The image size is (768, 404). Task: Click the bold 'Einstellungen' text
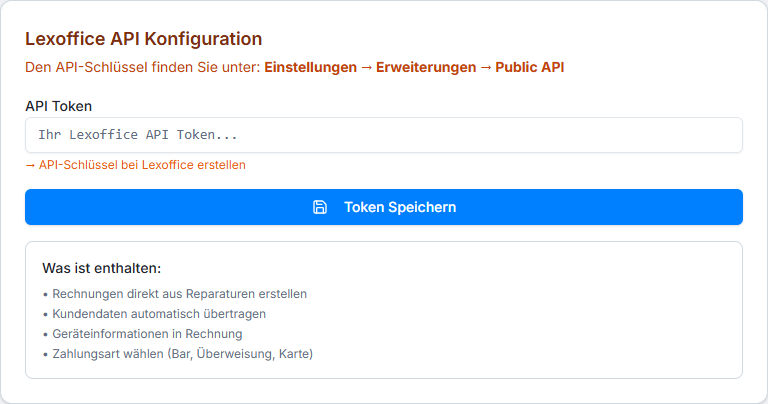pos(311,67)
